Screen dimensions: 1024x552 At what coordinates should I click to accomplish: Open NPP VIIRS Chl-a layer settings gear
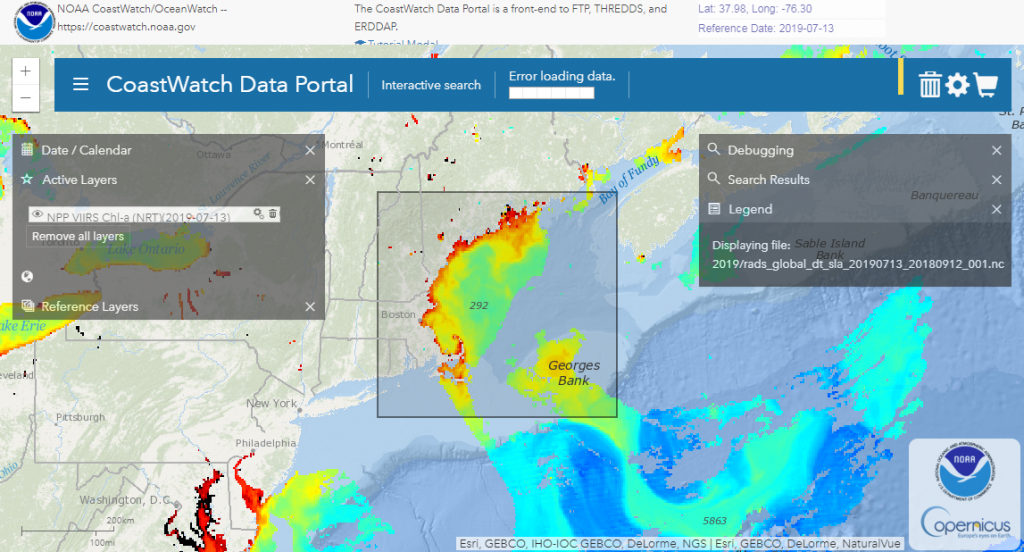click(x=258, y=214)
